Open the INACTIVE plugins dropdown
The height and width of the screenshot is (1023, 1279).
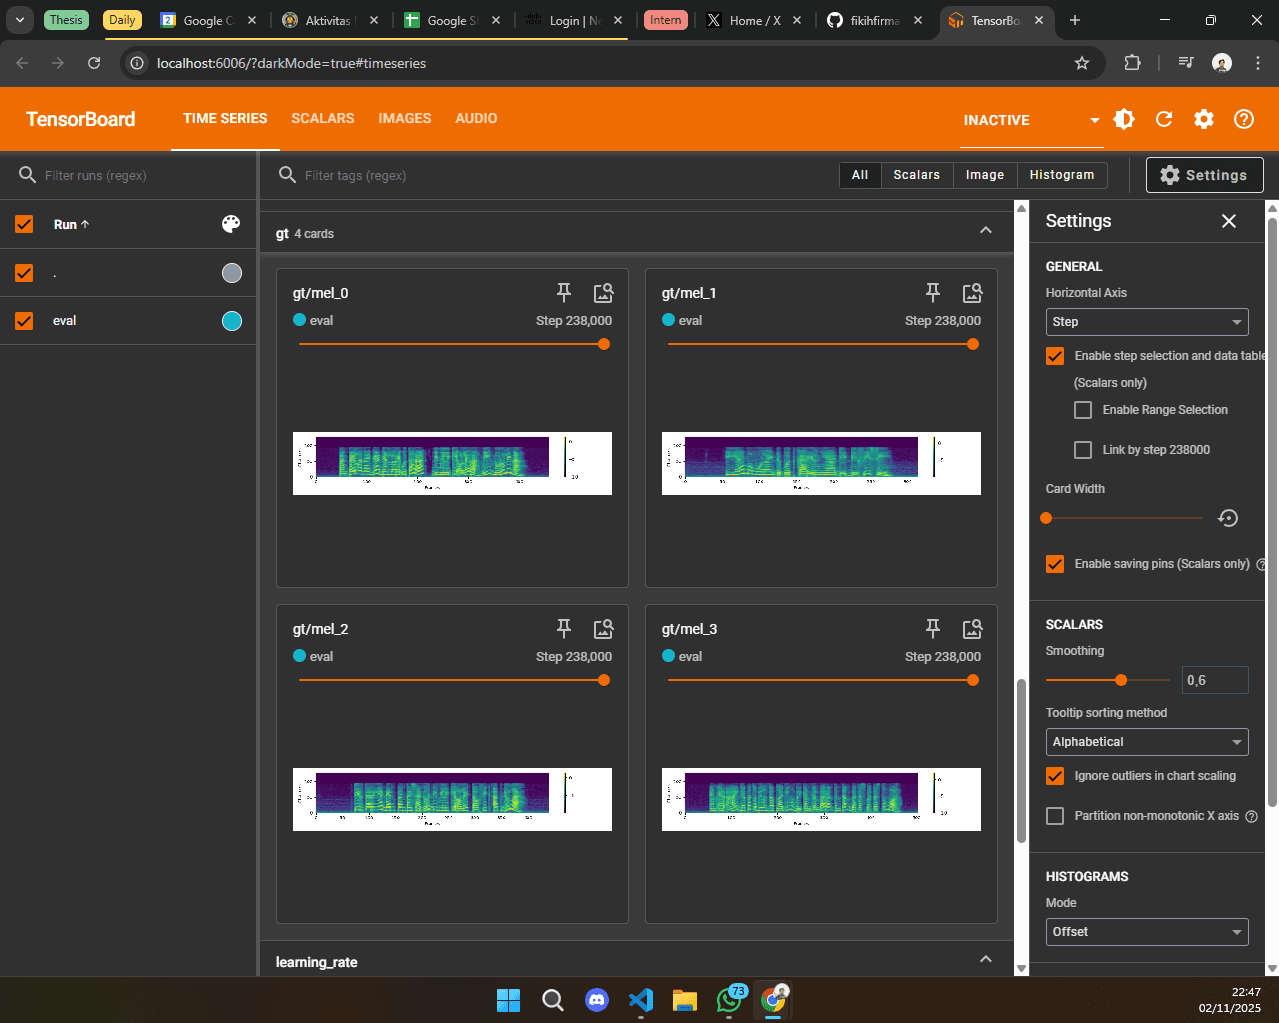point(1030,120)
